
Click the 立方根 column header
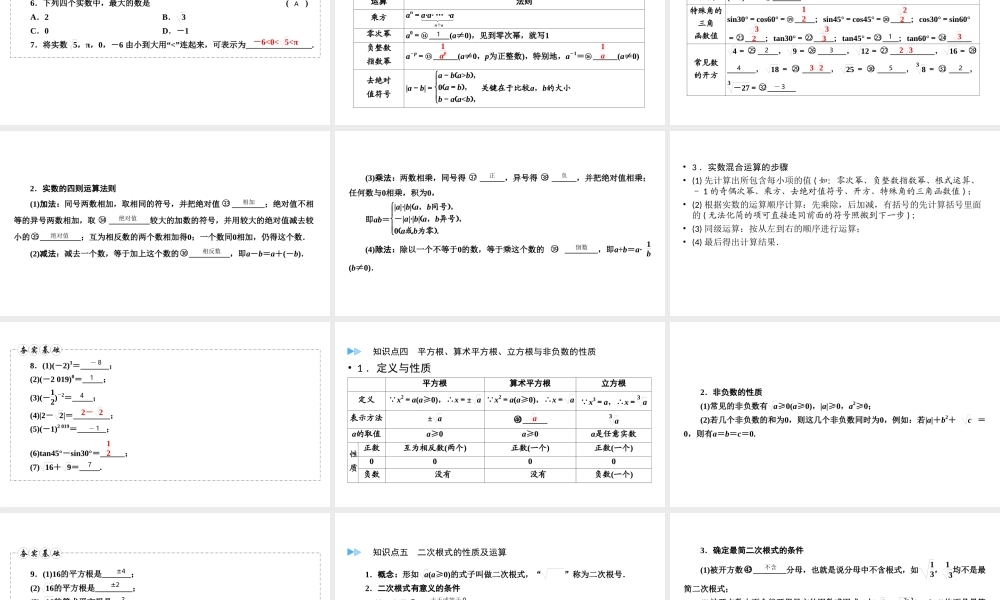tap(614, 383)
